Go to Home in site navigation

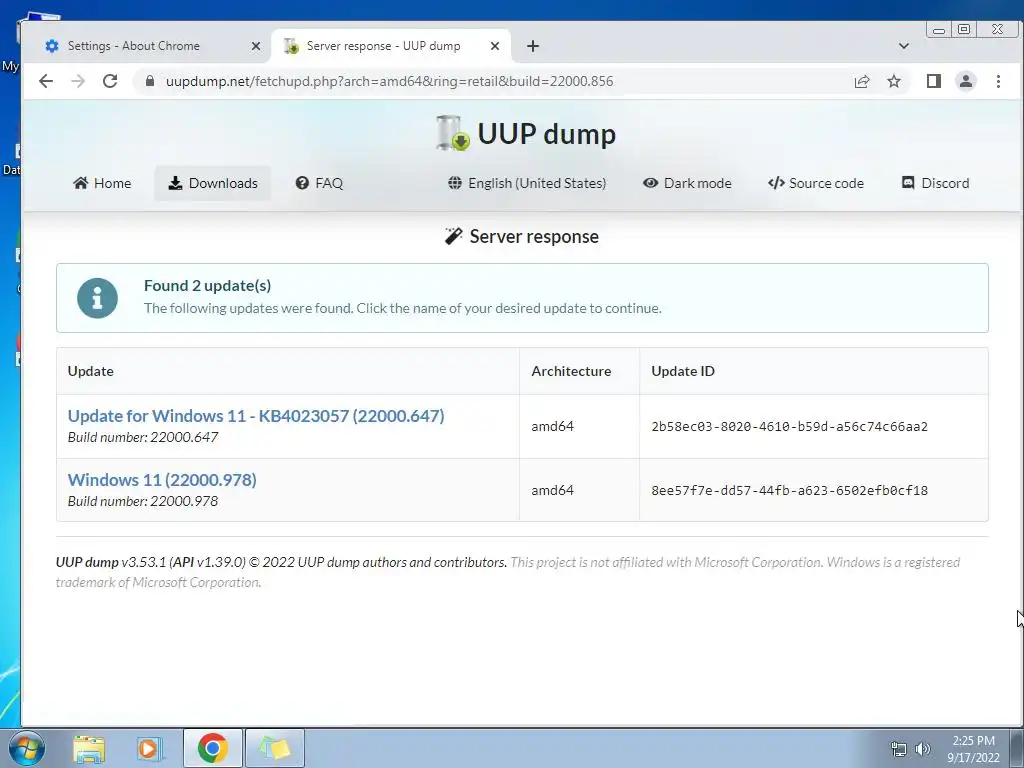click(x=102, y=183)
